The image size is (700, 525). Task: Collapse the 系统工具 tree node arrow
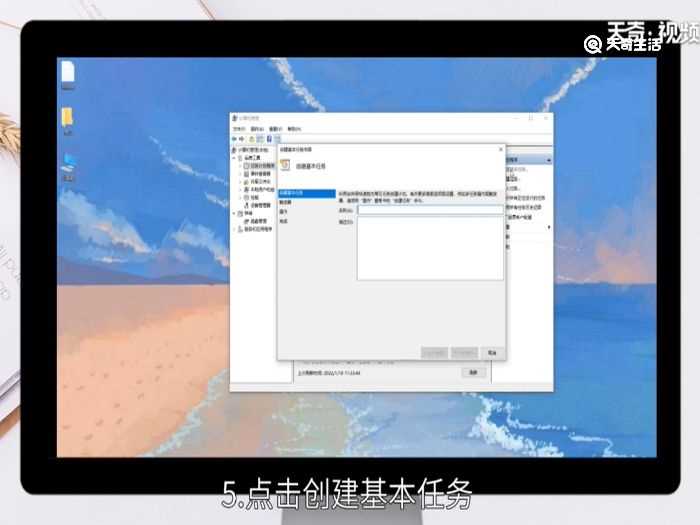point(234,158)
